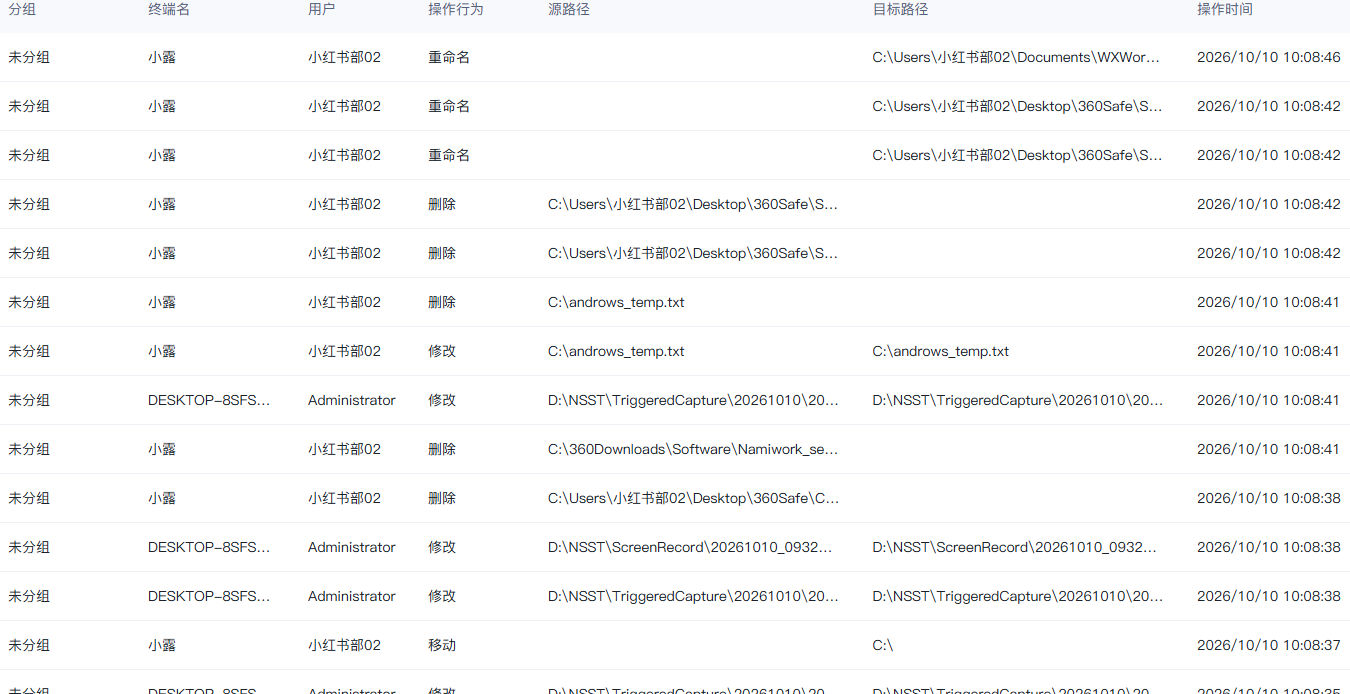
Task: Click the 分组 column header
Action: [x=22, y=9]
